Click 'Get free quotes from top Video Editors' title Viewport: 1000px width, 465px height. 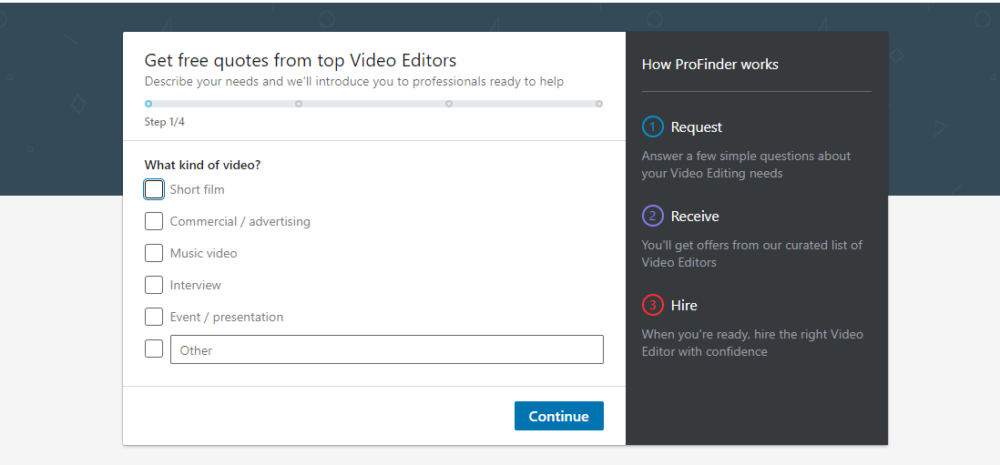click(x=300, y=61)
